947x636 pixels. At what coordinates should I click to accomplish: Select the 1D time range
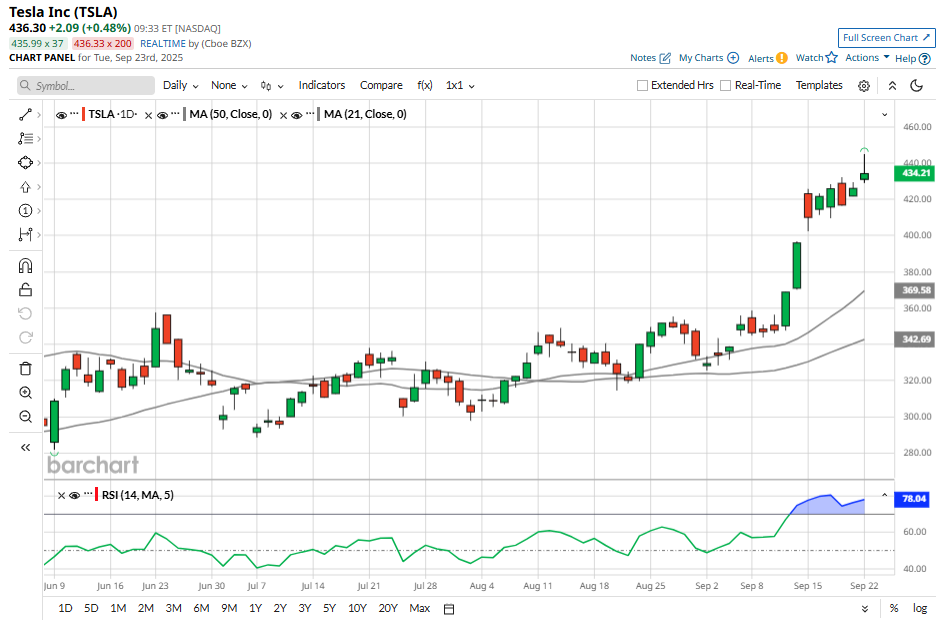[65, 608]
